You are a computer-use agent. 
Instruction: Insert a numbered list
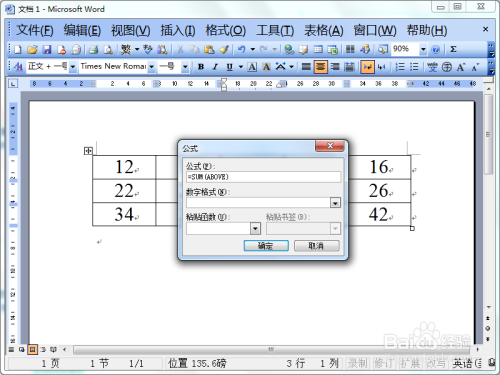(400, 67)
